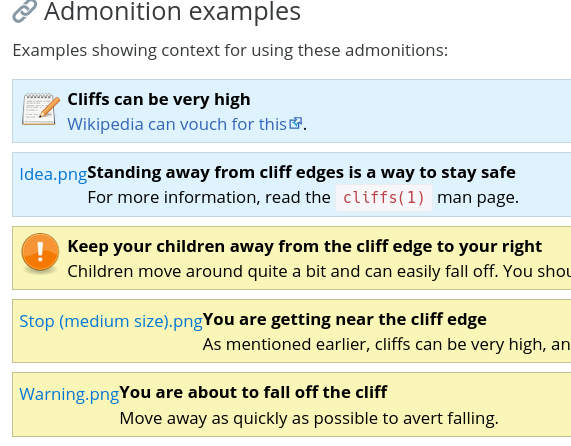Click 'Examples showing context' intro paragraph
The image size is (571, 446).
(x=230, y=50)
